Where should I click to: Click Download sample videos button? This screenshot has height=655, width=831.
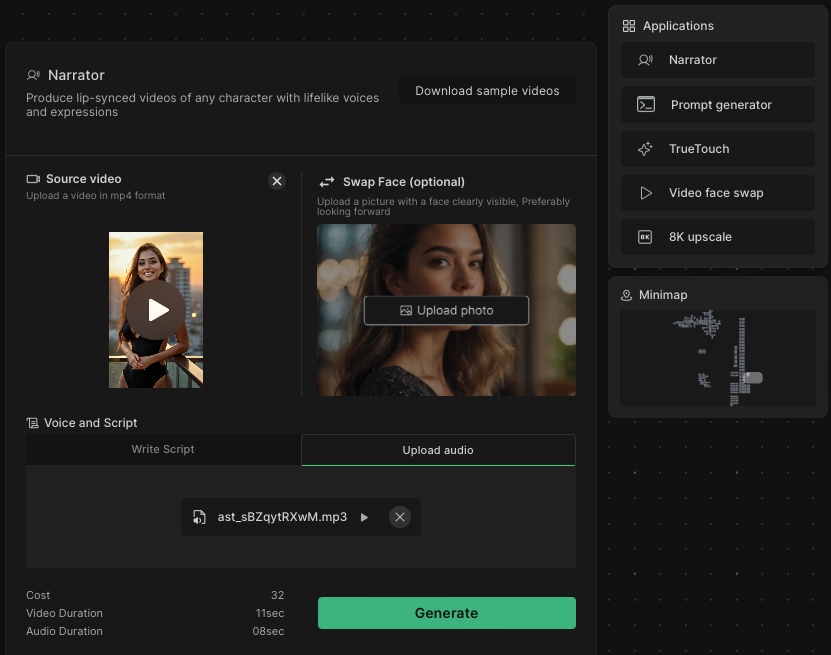(x=487, y=91)
